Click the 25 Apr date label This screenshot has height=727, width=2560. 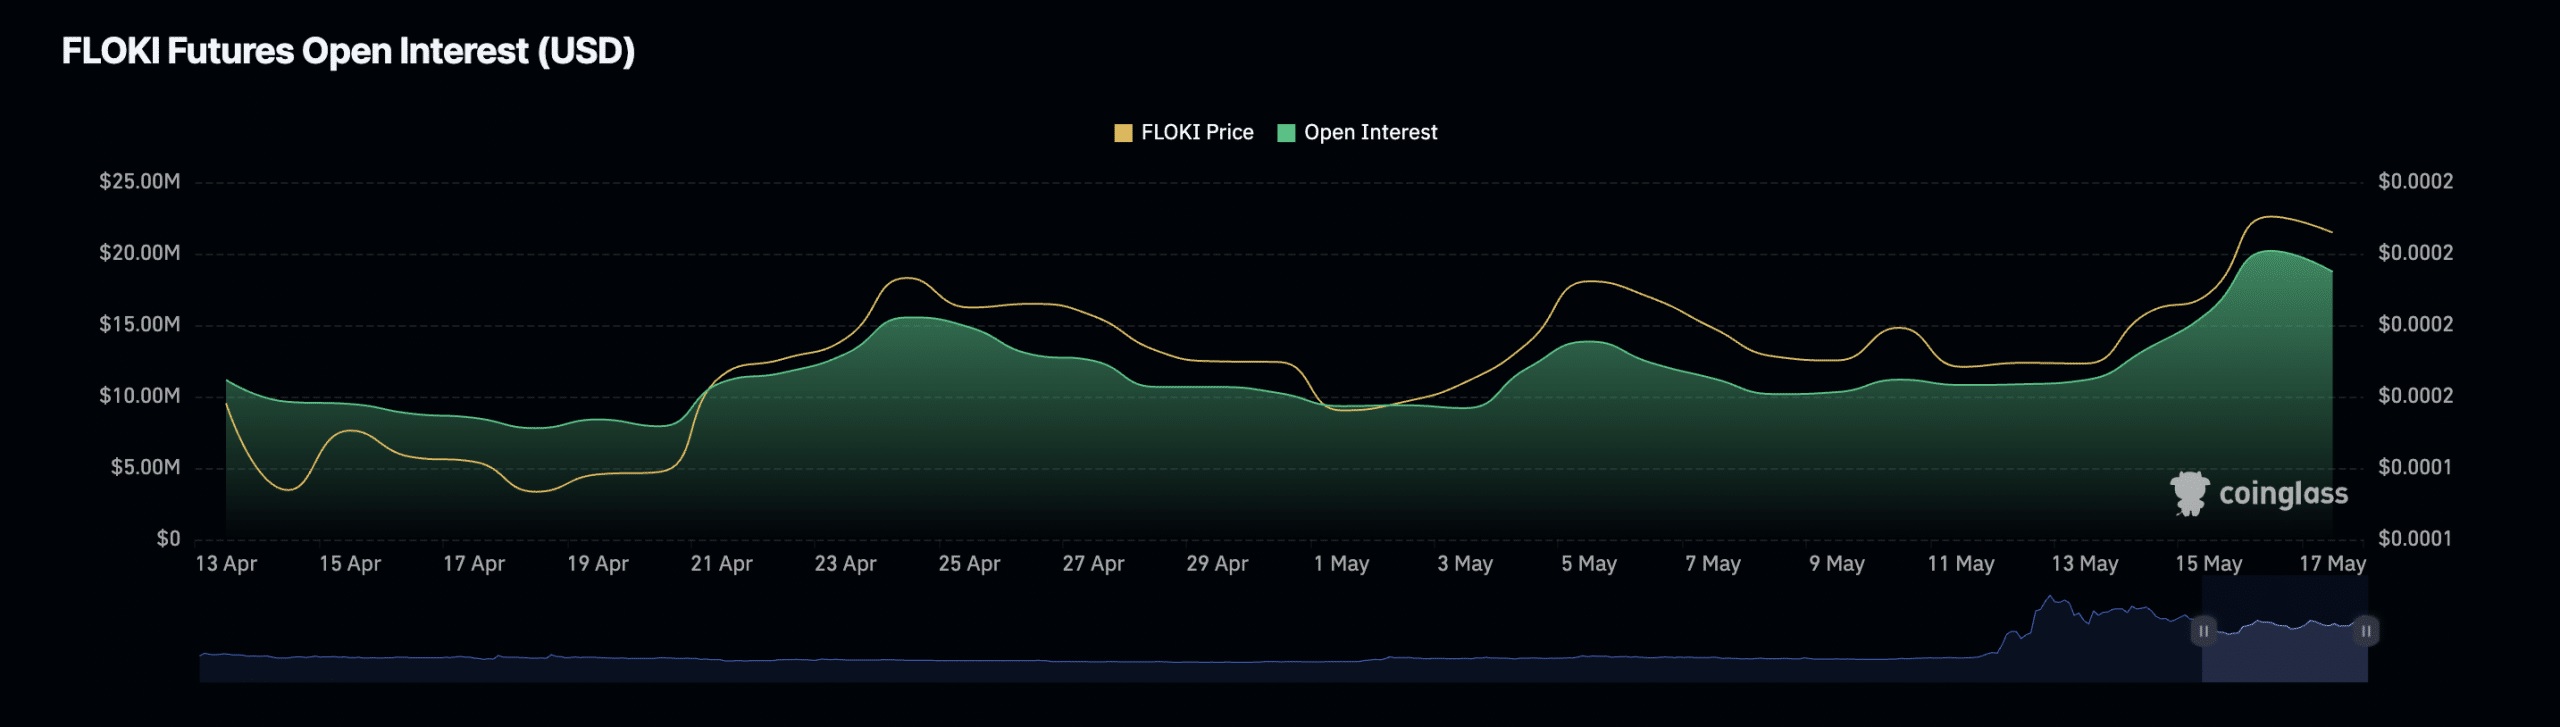tap(970, 564)
